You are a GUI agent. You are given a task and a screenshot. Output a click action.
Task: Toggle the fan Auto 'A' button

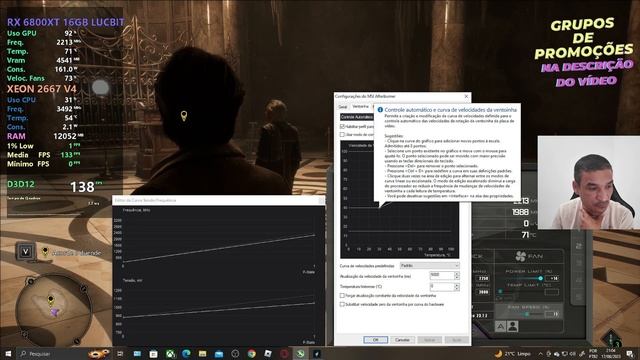point(500,326)
